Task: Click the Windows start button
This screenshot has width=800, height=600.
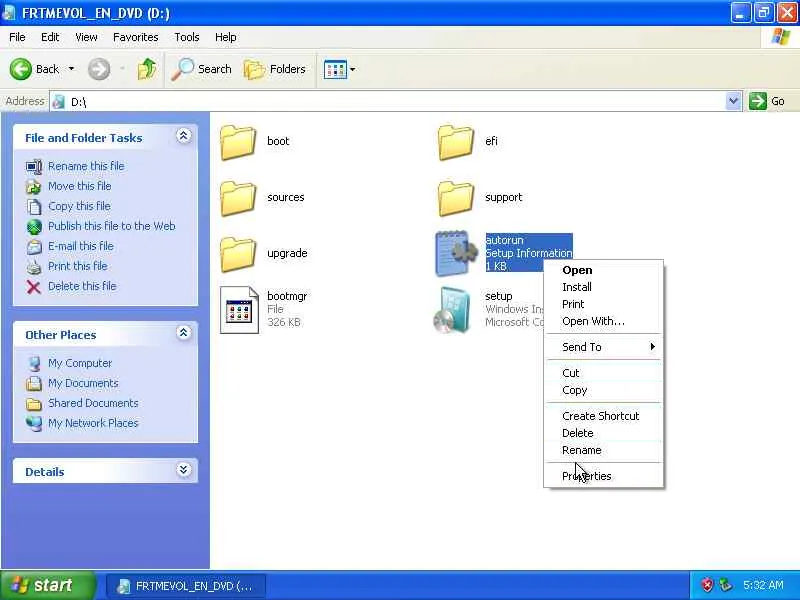Action: point(47,585)
